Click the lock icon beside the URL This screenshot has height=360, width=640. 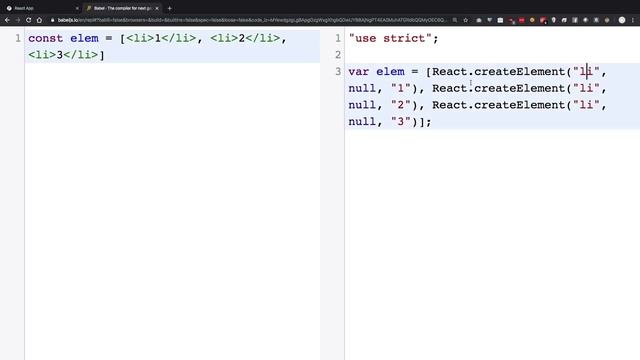point(53,20)
